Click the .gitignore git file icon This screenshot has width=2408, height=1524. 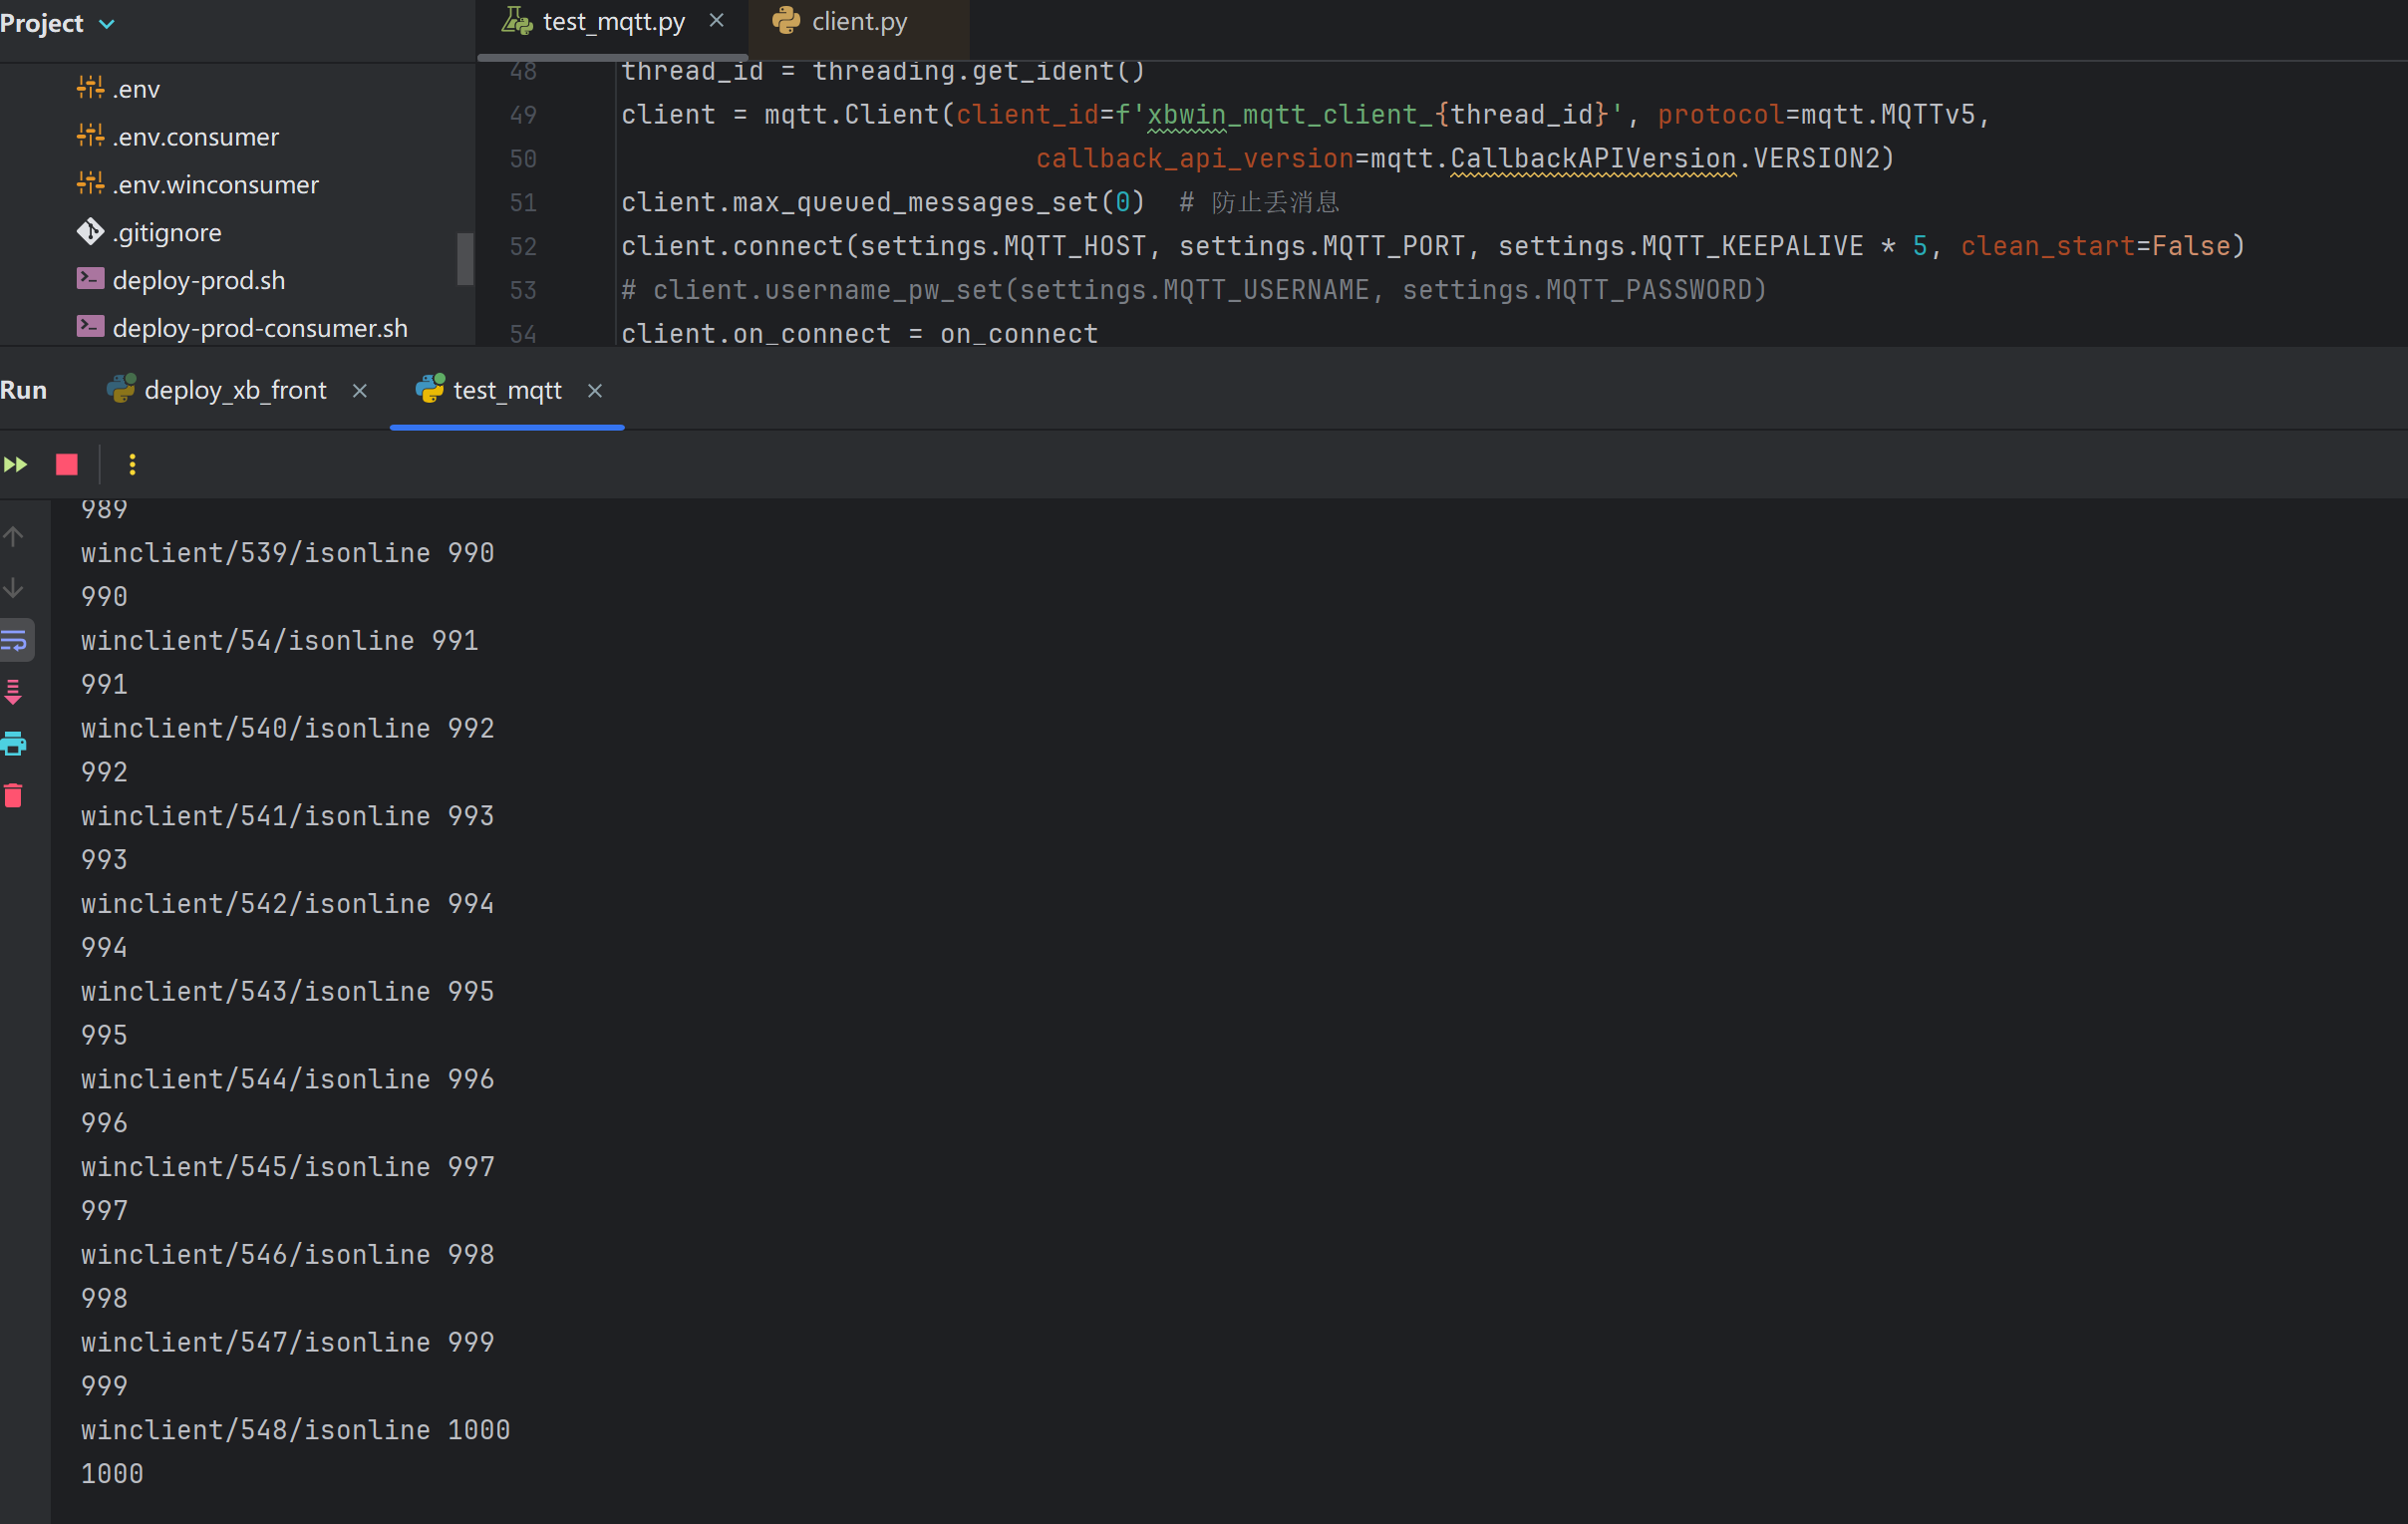pyautogui.click(x=90, y=232)
